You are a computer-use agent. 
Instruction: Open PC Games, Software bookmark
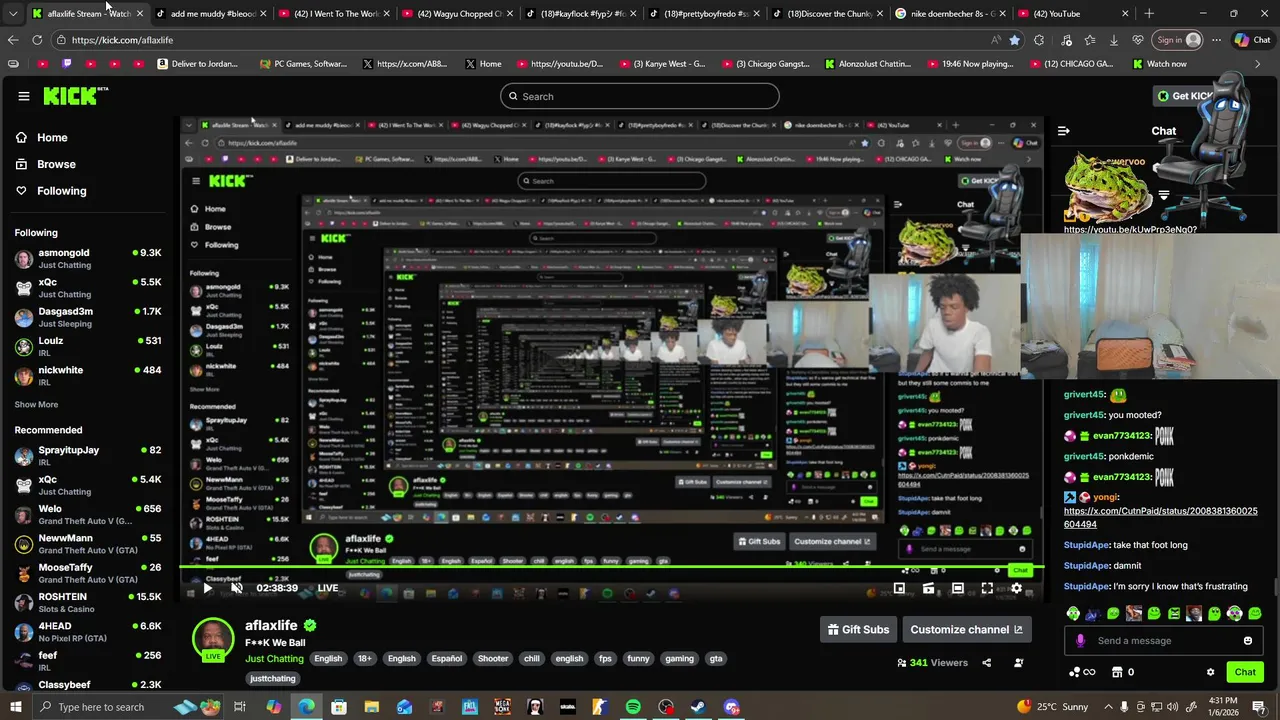pos(302,64)
